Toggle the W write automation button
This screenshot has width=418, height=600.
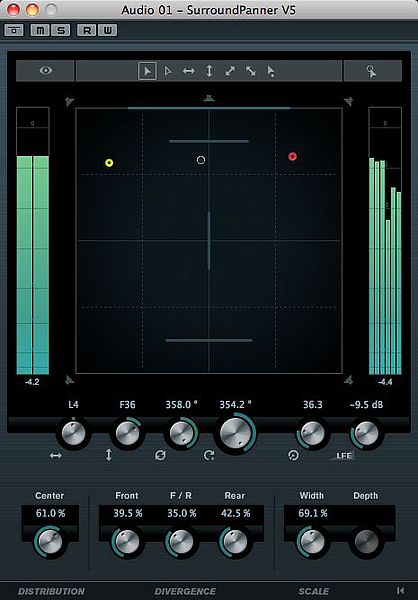108,30
